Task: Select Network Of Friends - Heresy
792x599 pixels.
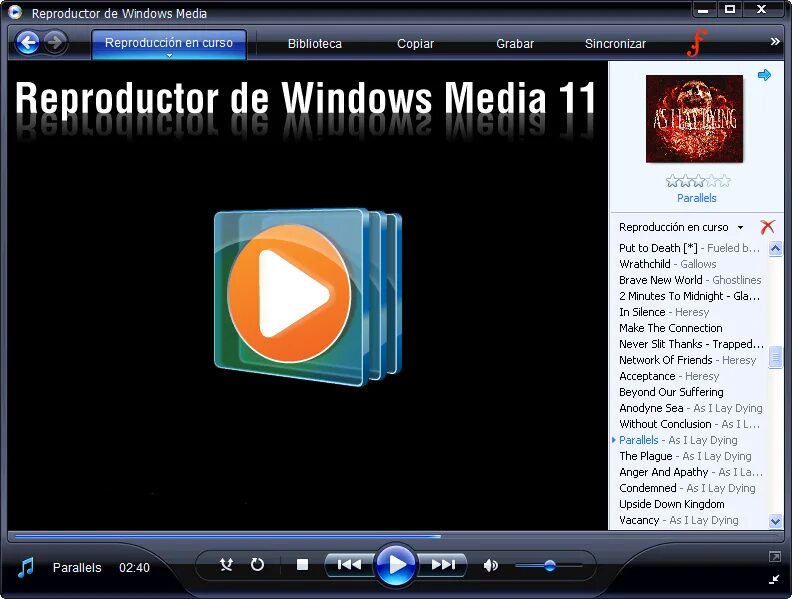Action: pos(689,360)
